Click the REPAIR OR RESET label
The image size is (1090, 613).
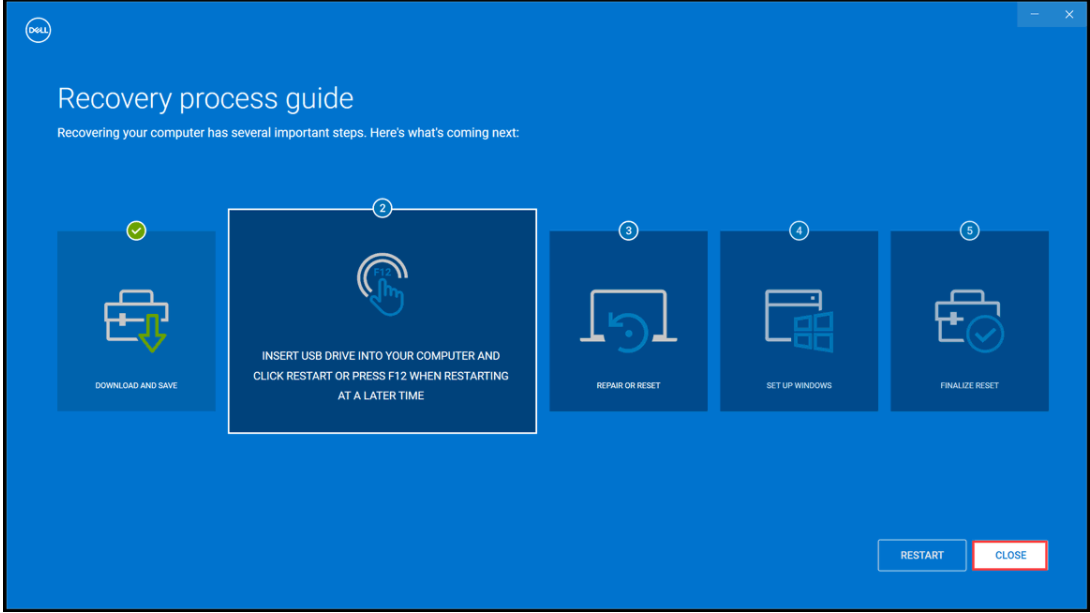(628, 385)
